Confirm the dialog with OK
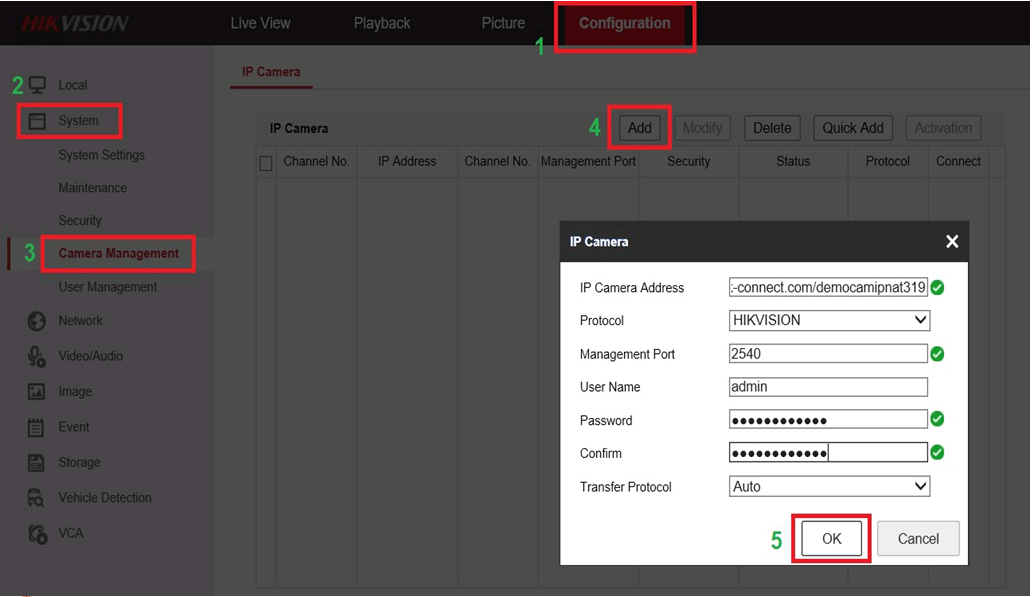Image resolution: width=1033 pixels, height=597 pixels. [831, 539]
